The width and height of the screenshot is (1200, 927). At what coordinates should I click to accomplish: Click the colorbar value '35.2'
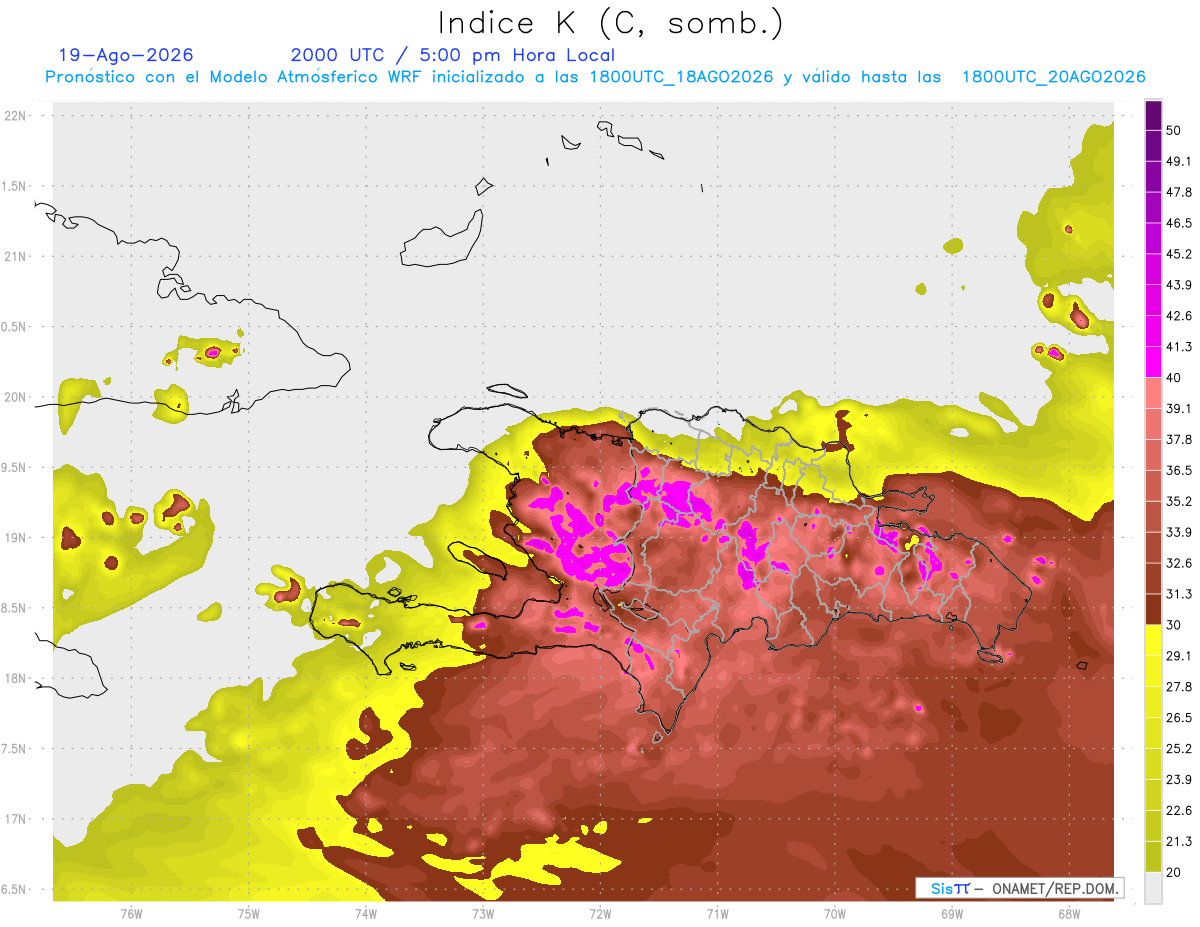[1179, 502]
